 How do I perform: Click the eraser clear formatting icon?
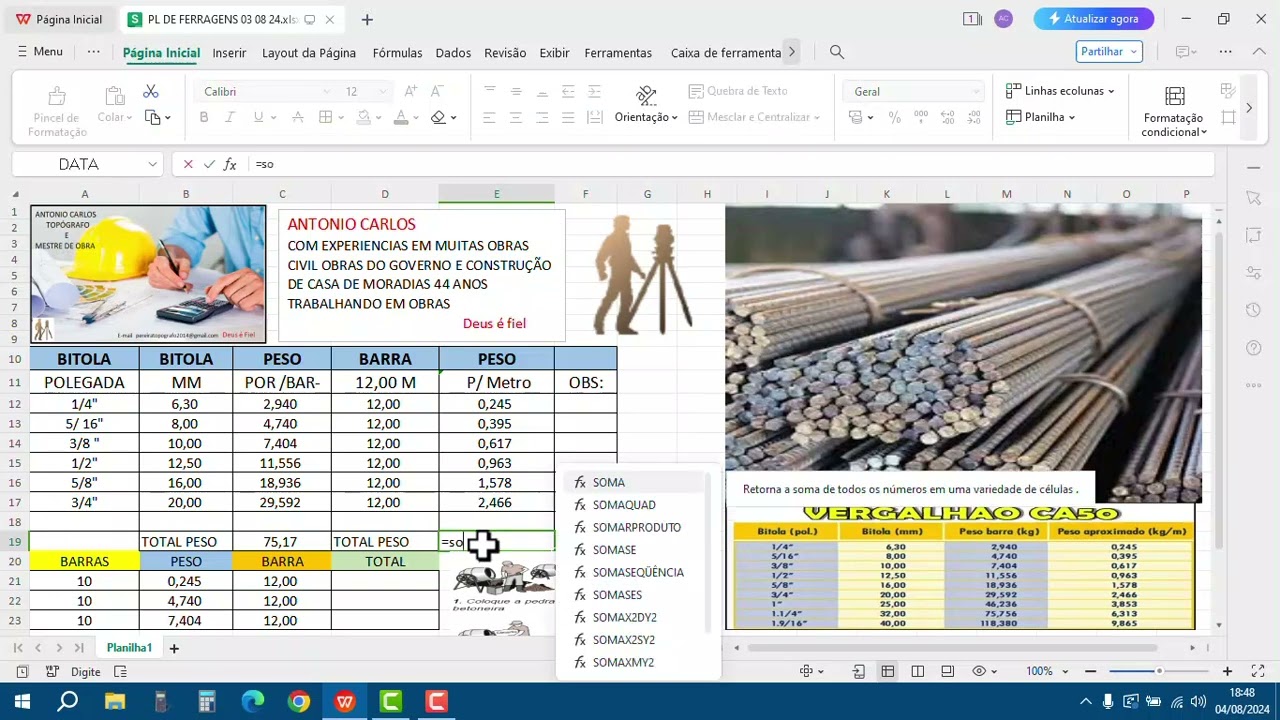click(438, 117)
